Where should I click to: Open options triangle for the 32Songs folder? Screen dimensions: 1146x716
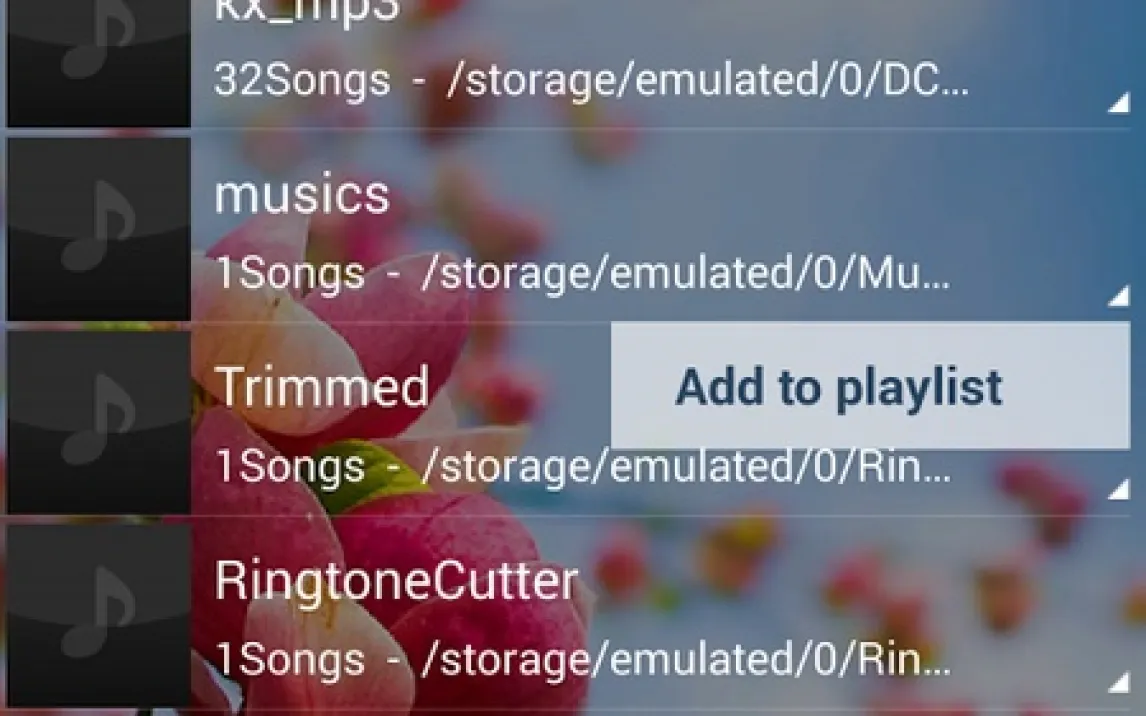[1118, 103]
